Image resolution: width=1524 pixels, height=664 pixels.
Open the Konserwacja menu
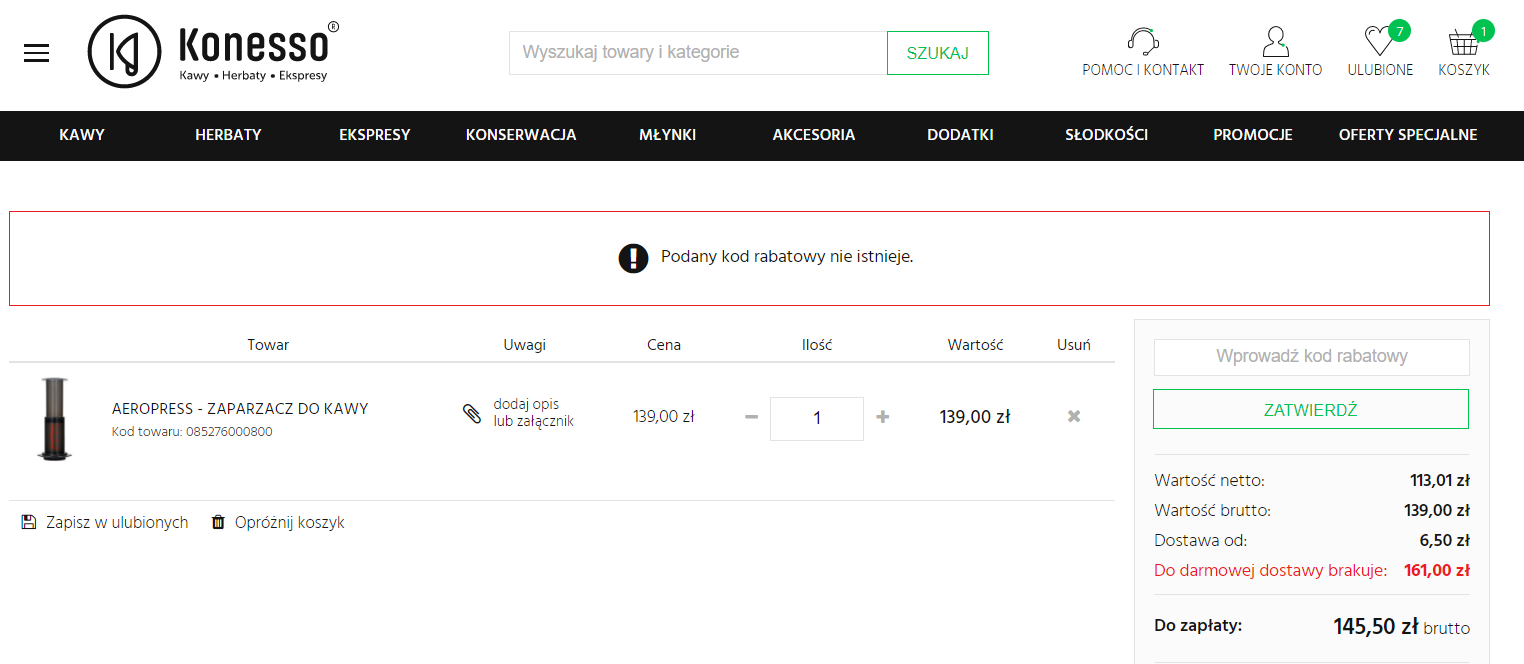(x=521, y=135)
